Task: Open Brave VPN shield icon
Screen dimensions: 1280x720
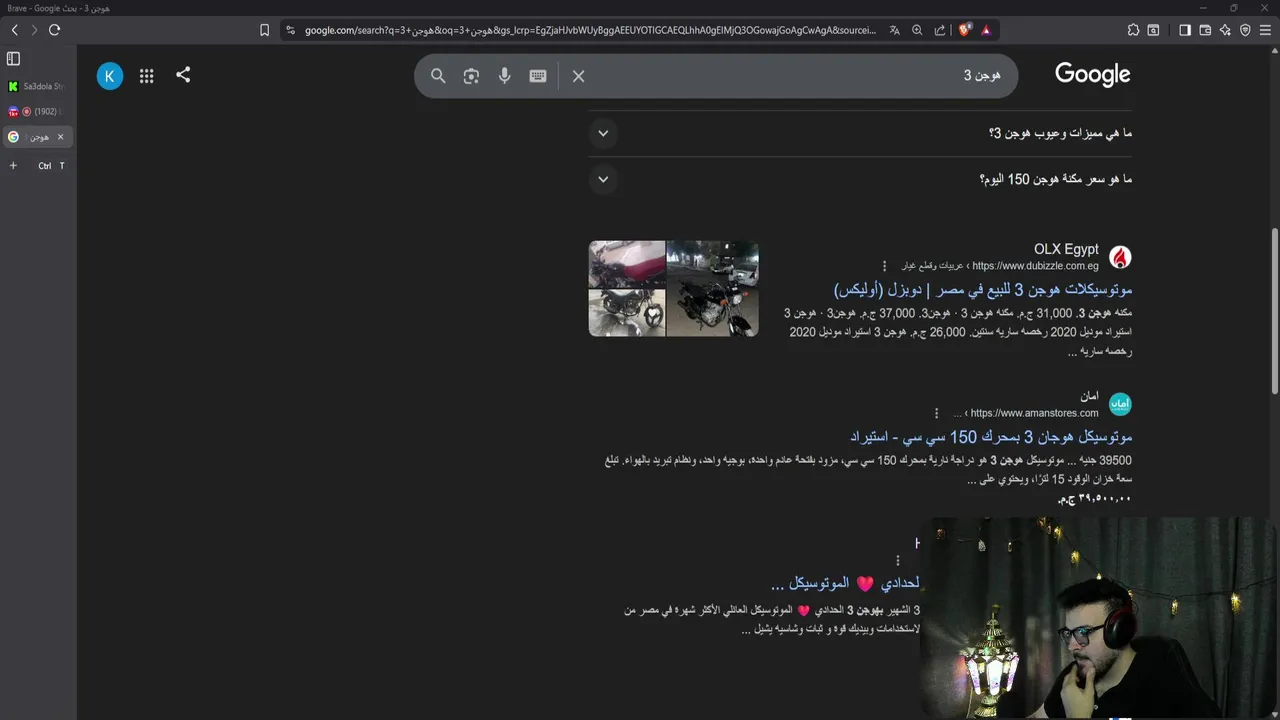Action: [1245, 30]
